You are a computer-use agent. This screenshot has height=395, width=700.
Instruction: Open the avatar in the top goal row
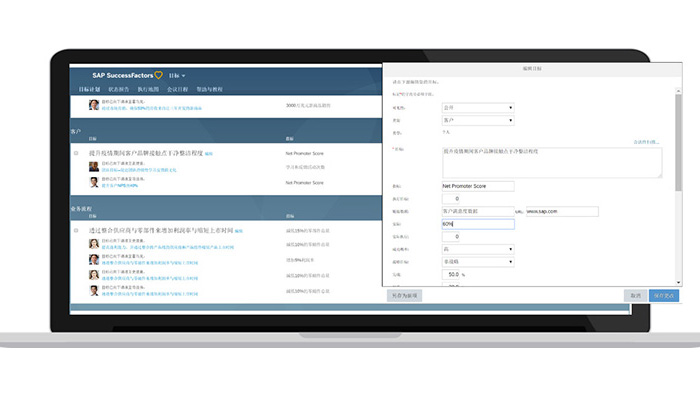(x=94, y=105)
